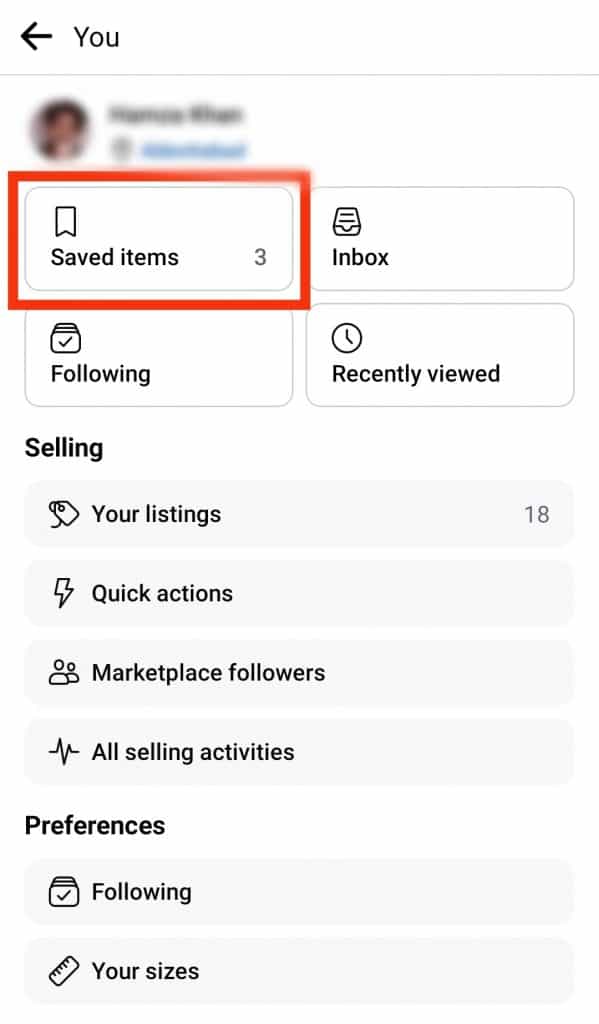Click the lightning bolt Quick actions icon
This screenshot has width=599, height=1024.
point(64,593)
